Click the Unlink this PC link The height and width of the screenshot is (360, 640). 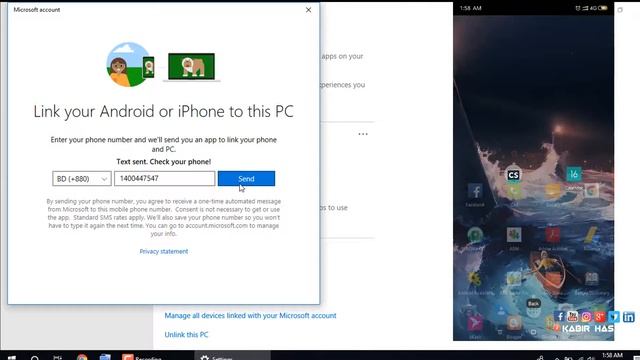tap(186, 335)
